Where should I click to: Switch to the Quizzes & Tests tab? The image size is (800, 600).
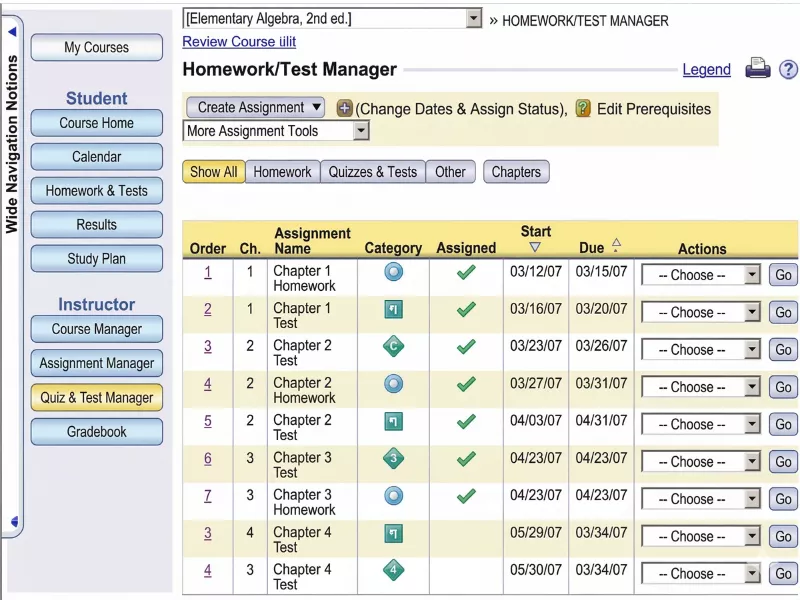click(372, 172)
